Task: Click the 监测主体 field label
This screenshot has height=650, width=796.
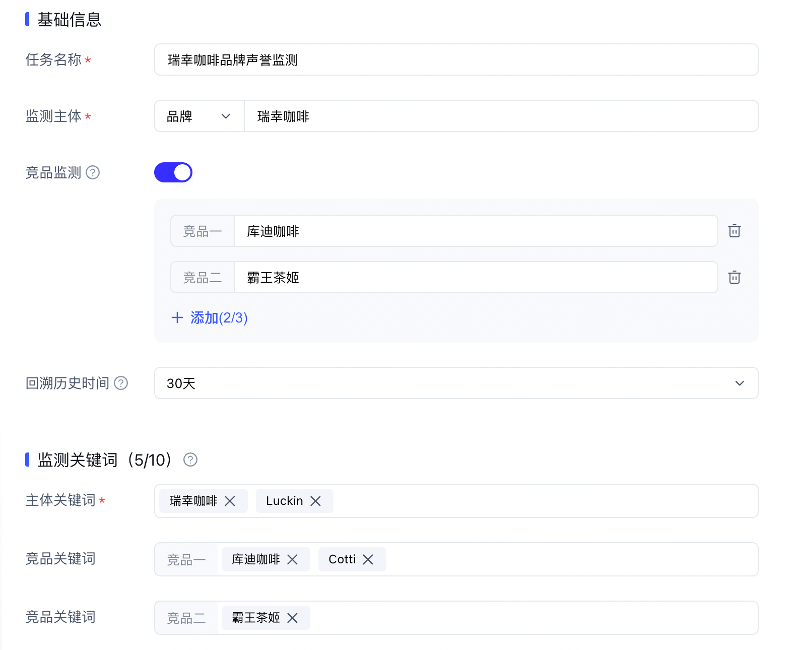Action: pos(53,116)
